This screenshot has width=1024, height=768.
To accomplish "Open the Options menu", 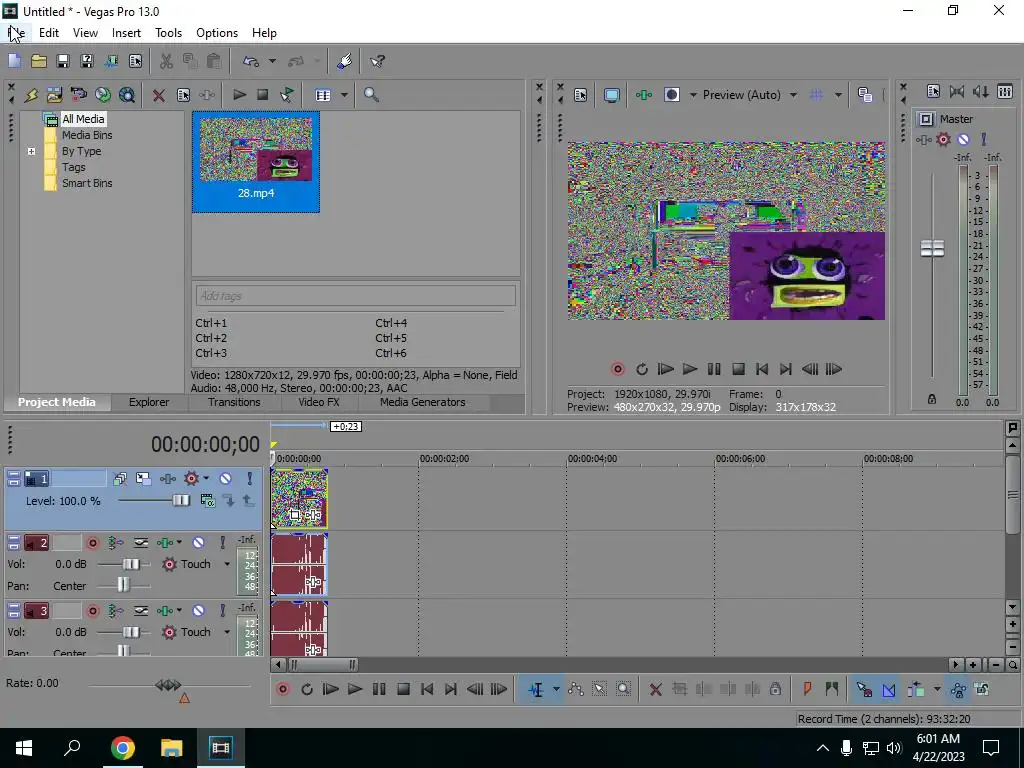I will tap(217, 33).
